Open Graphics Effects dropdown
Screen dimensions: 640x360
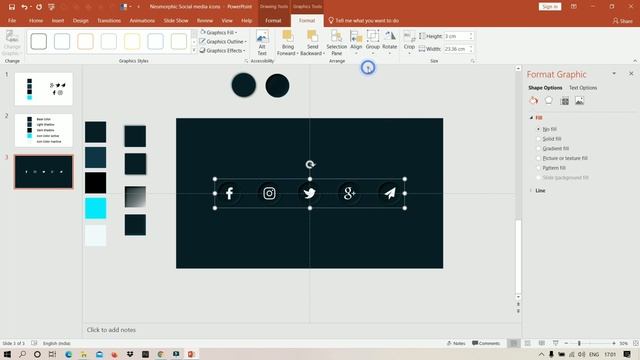click(222, 51)
